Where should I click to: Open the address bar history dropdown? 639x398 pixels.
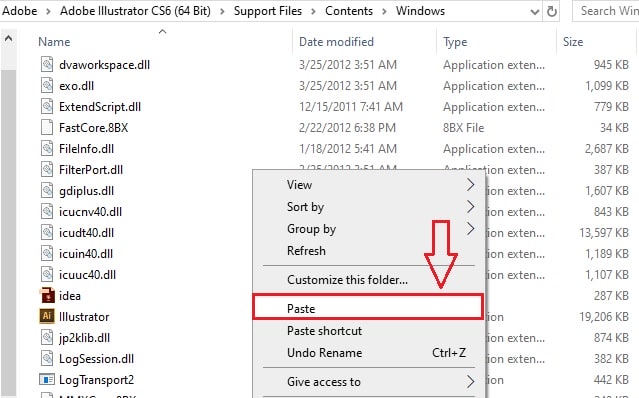[535, 12]
